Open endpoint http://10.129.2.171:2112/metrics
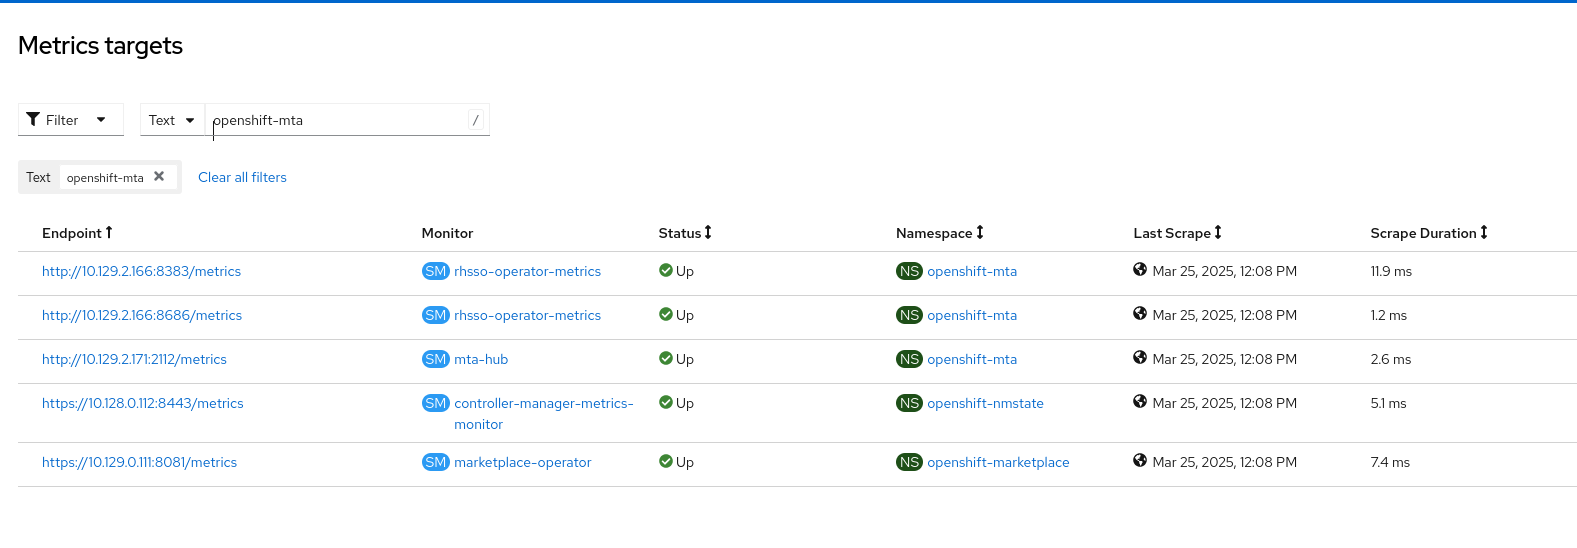 [x=134, y=359]
